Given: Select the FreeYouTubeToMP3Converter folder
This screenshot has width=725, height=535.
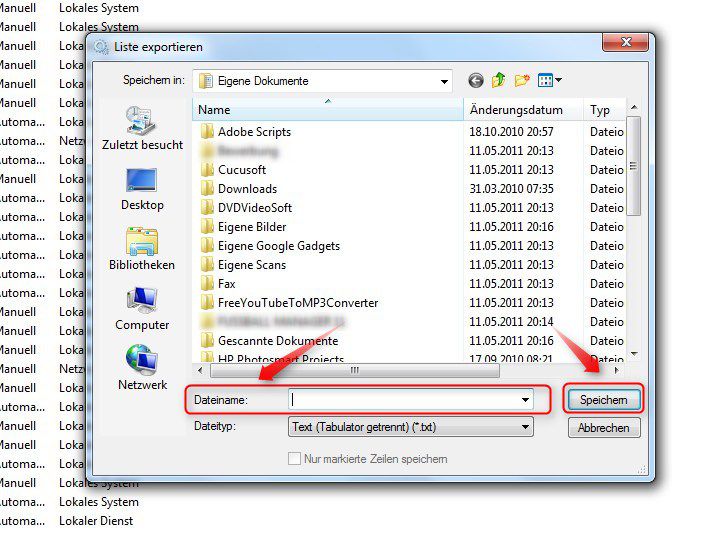Looking at the screenshot, I should tap(289, 302).
